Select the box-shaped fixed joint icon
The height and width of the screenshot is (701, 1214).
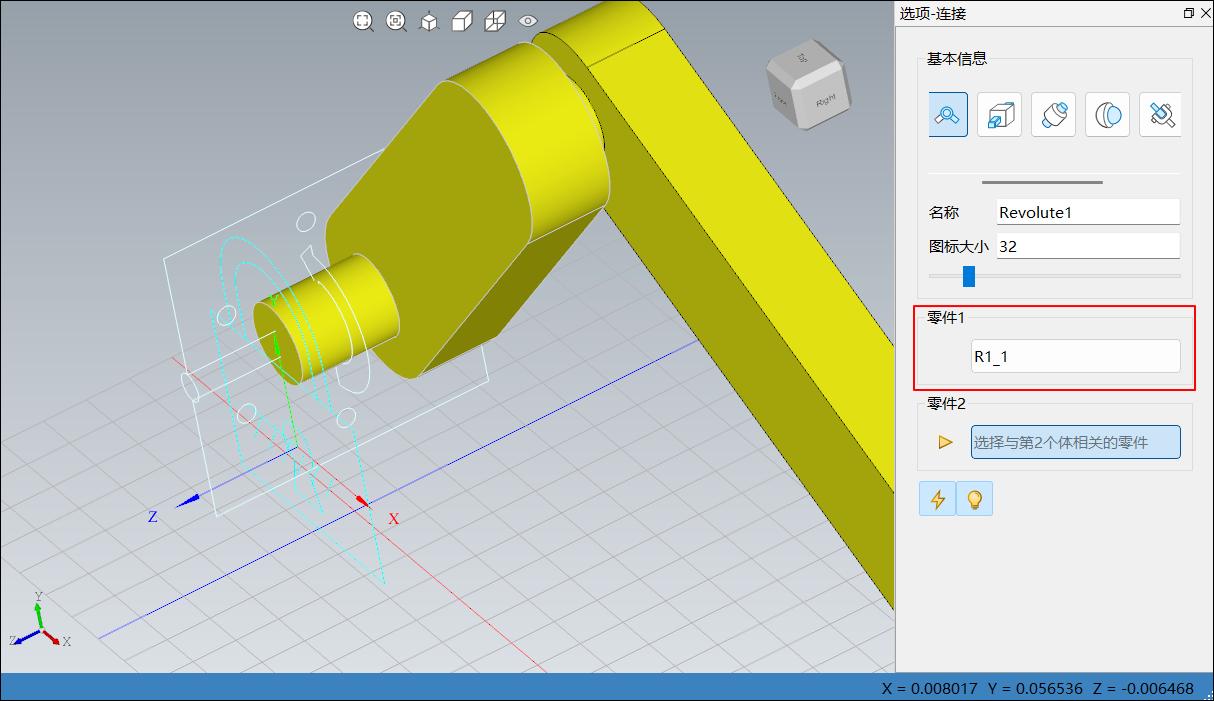coord(1000,115)
